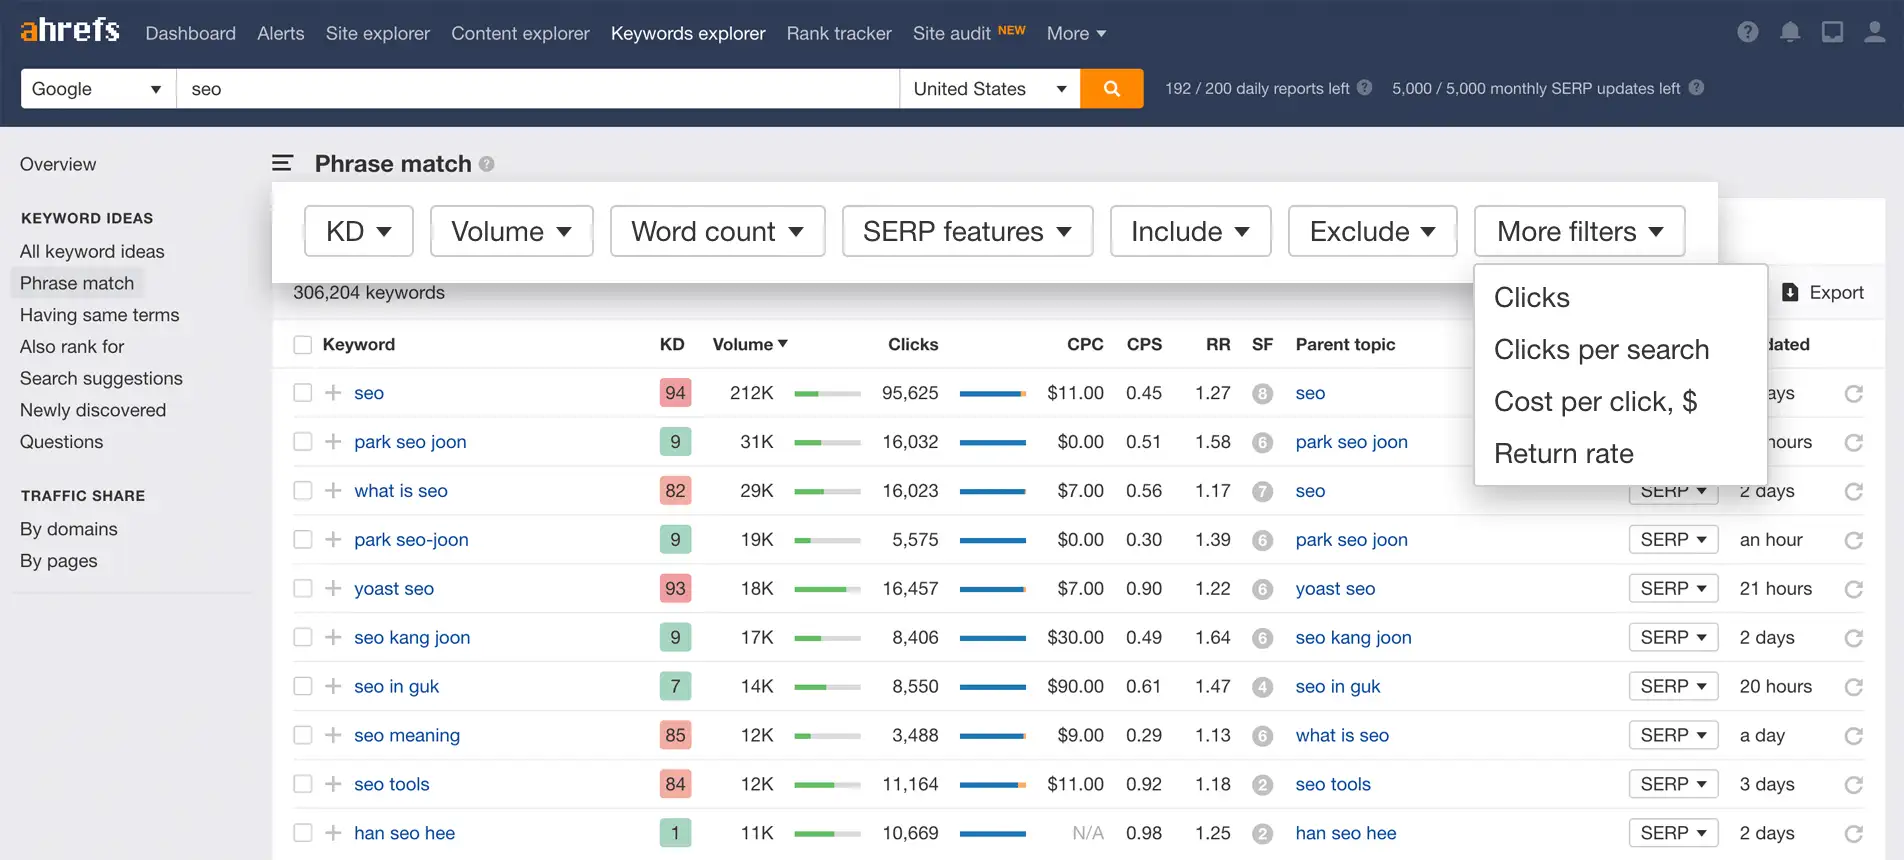
Task: Go to Site explorer in top navigation
Action: click(377, 33)
